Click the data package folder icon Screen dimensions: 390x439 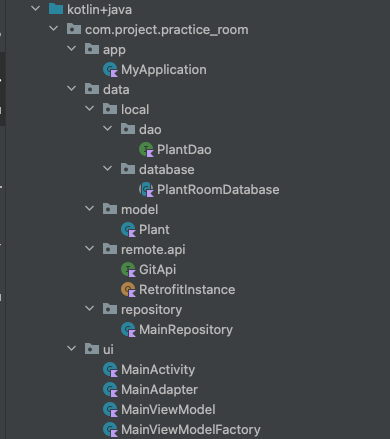tap(92, 89)
